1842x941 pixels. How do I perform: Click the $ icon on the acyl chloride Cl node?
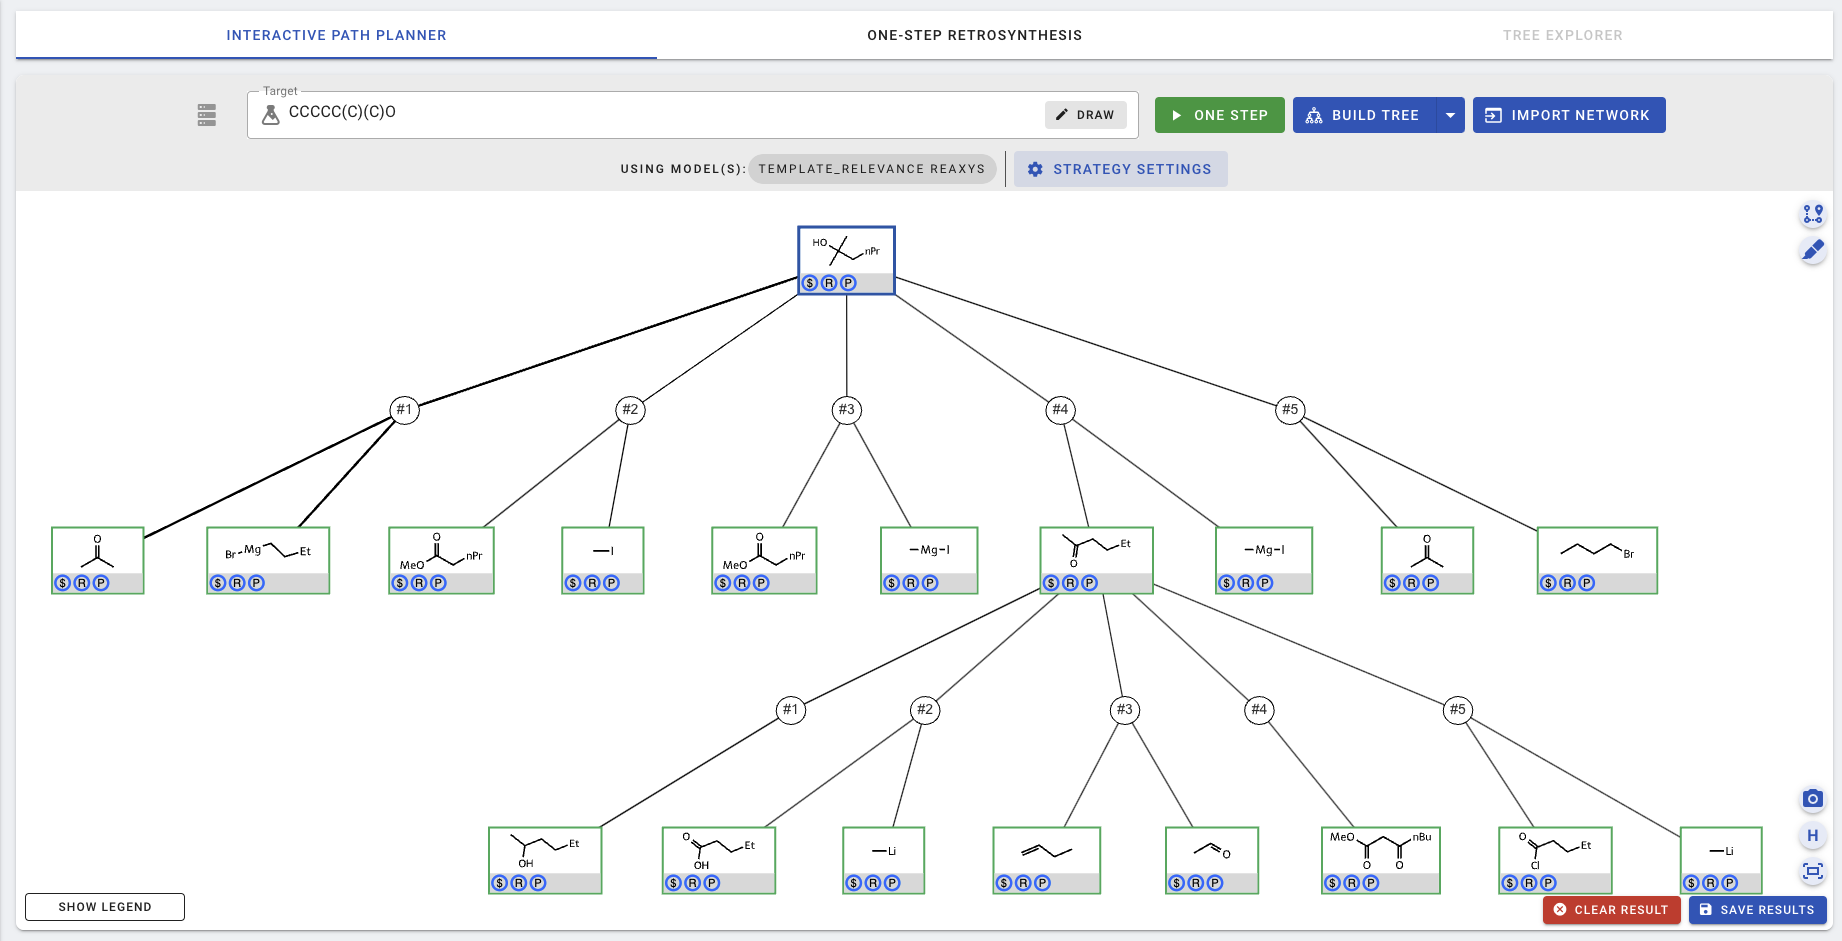(1510, 883)
